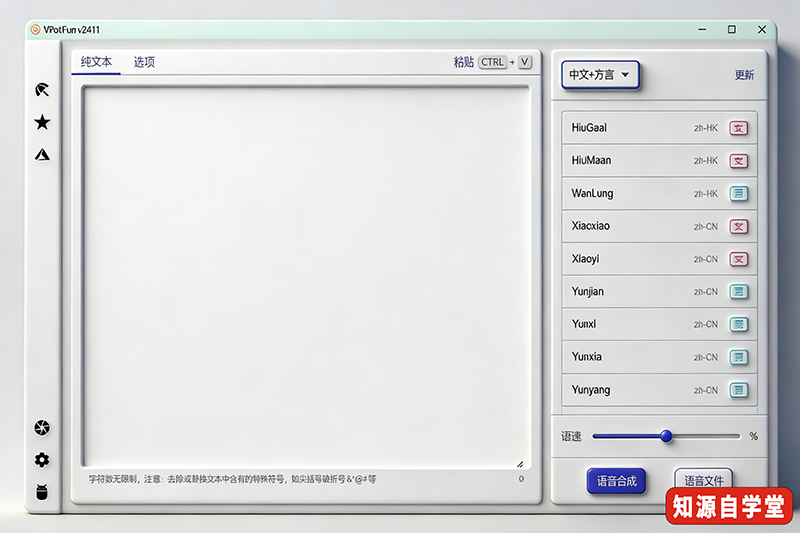The height and width of the screenshot is (533, 800).
Task: Select the triangle Azure icon in sidebar
Action: point(42,155)
